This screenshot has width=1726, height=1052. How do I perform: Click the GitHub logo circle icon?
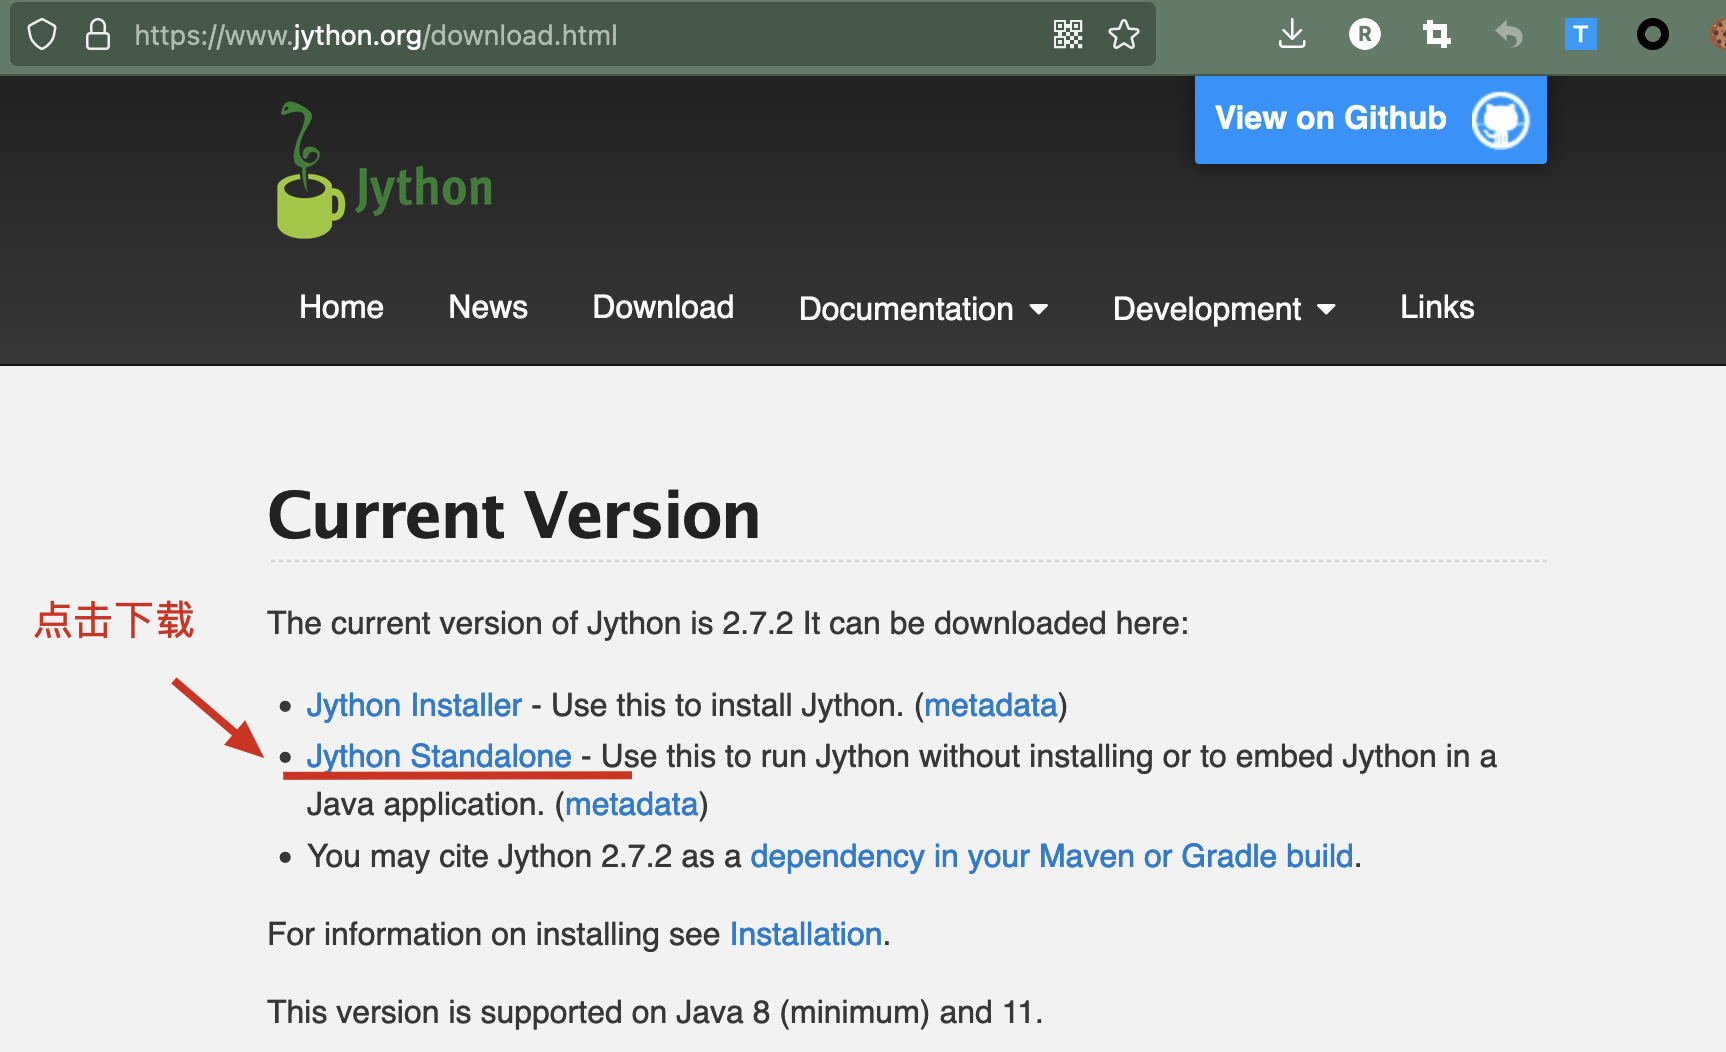pos(1499,119)
